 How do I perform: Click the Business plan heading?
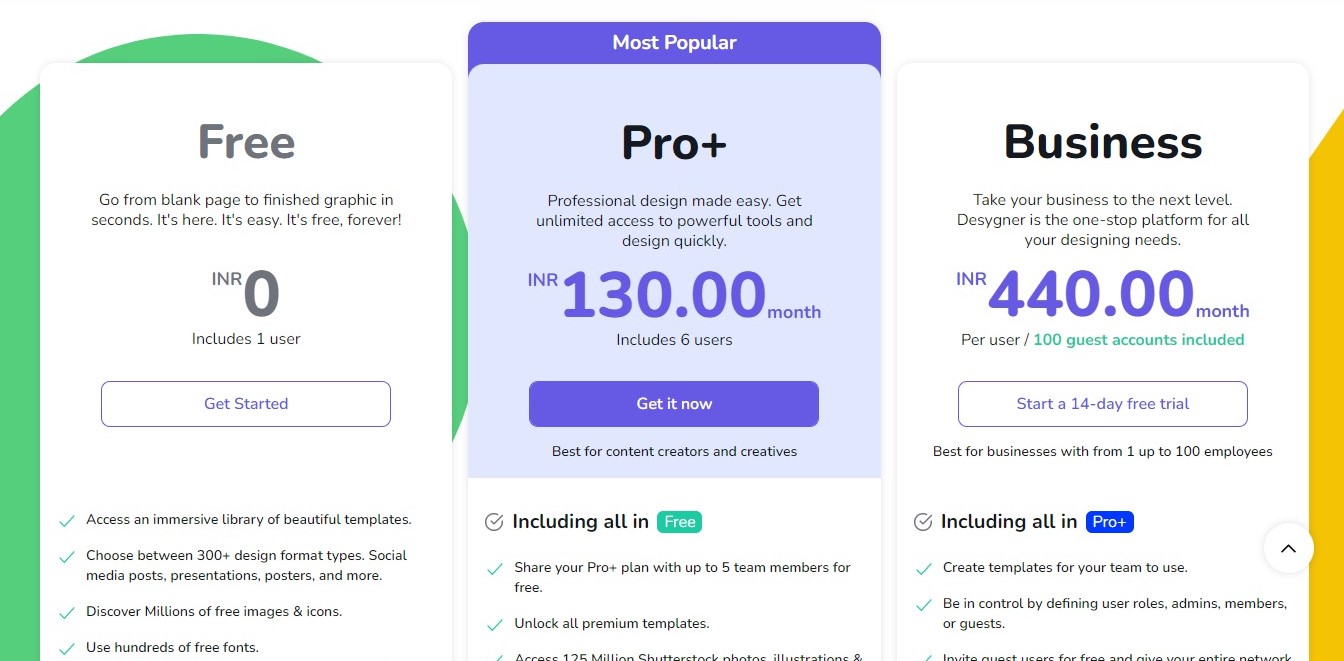point(1103,142)
